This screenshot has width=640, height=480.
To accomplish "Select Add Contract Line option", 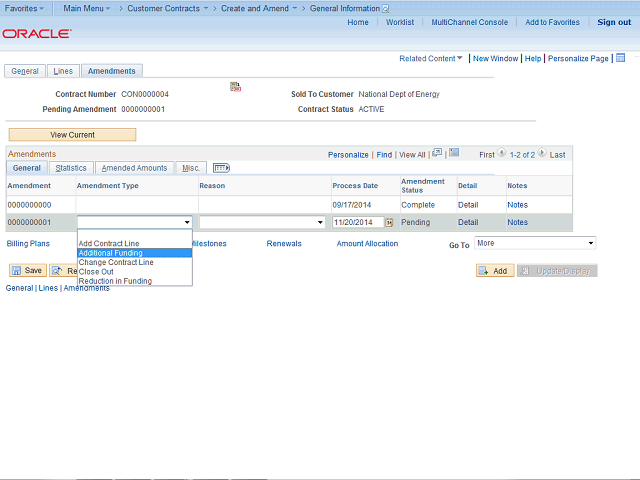I will [x=135, y=243].
